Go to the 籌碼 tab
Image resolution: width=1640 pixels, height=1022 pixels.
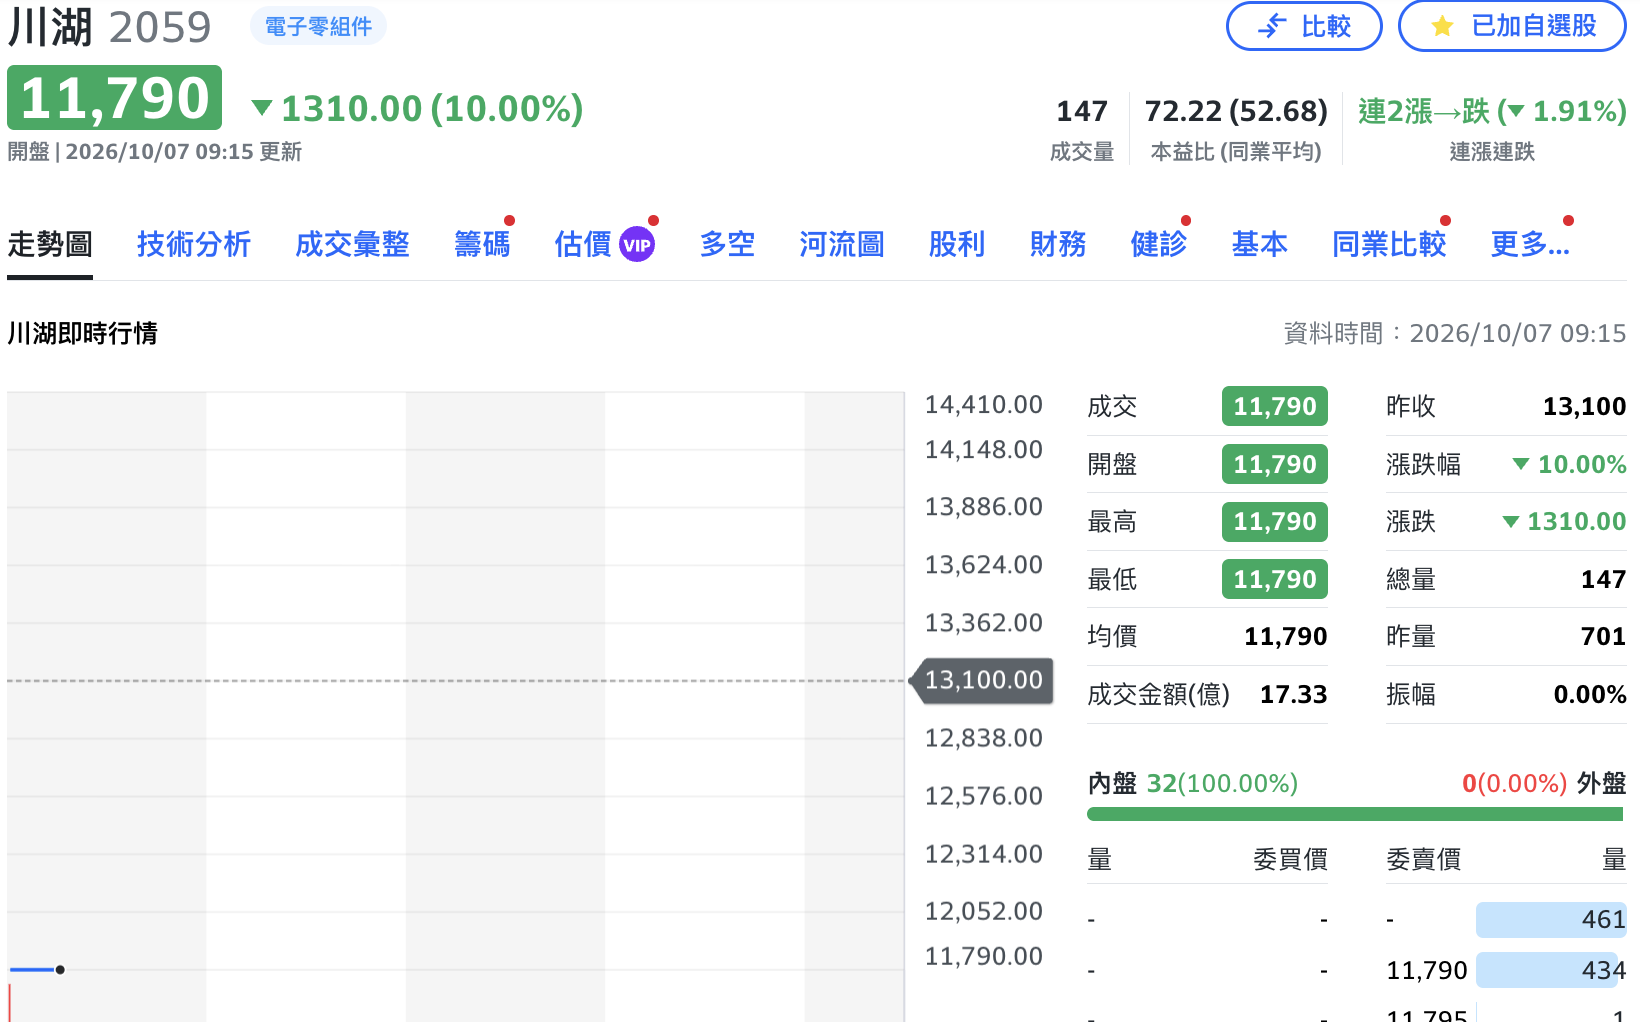pos(482,244)
